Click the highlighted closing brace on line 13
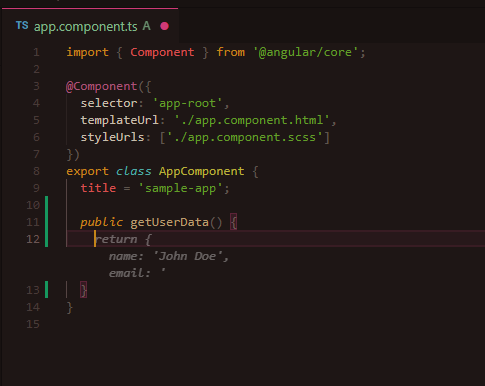This screenshot has width=485, height=386. [84, 290]
